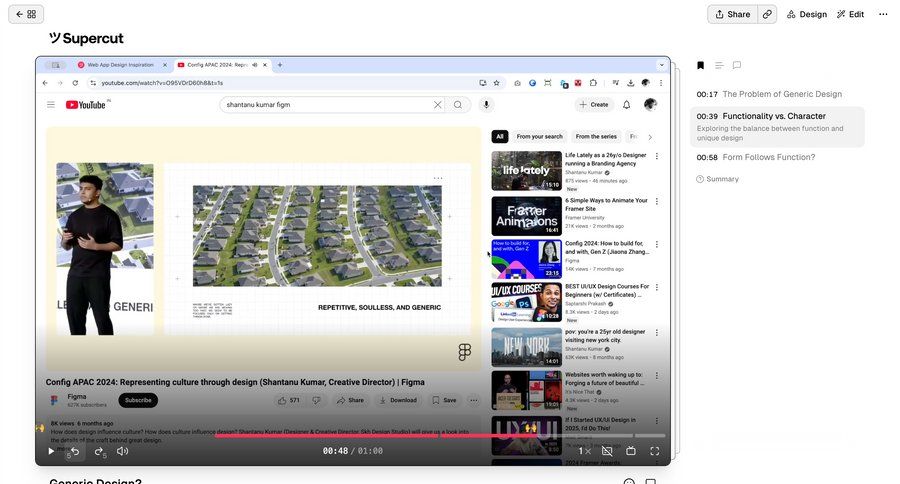900x484 pixels.
Task: Switch to the comments bubble tab
Action: click(737, 65)
